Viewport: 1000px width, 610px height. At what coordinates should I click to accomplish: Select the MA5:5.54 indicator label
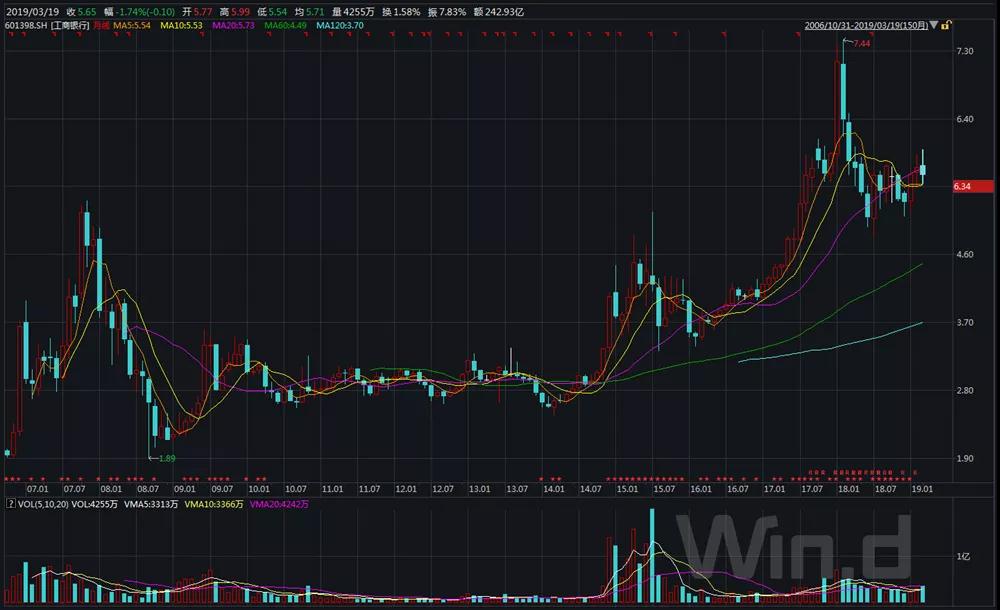132,24
